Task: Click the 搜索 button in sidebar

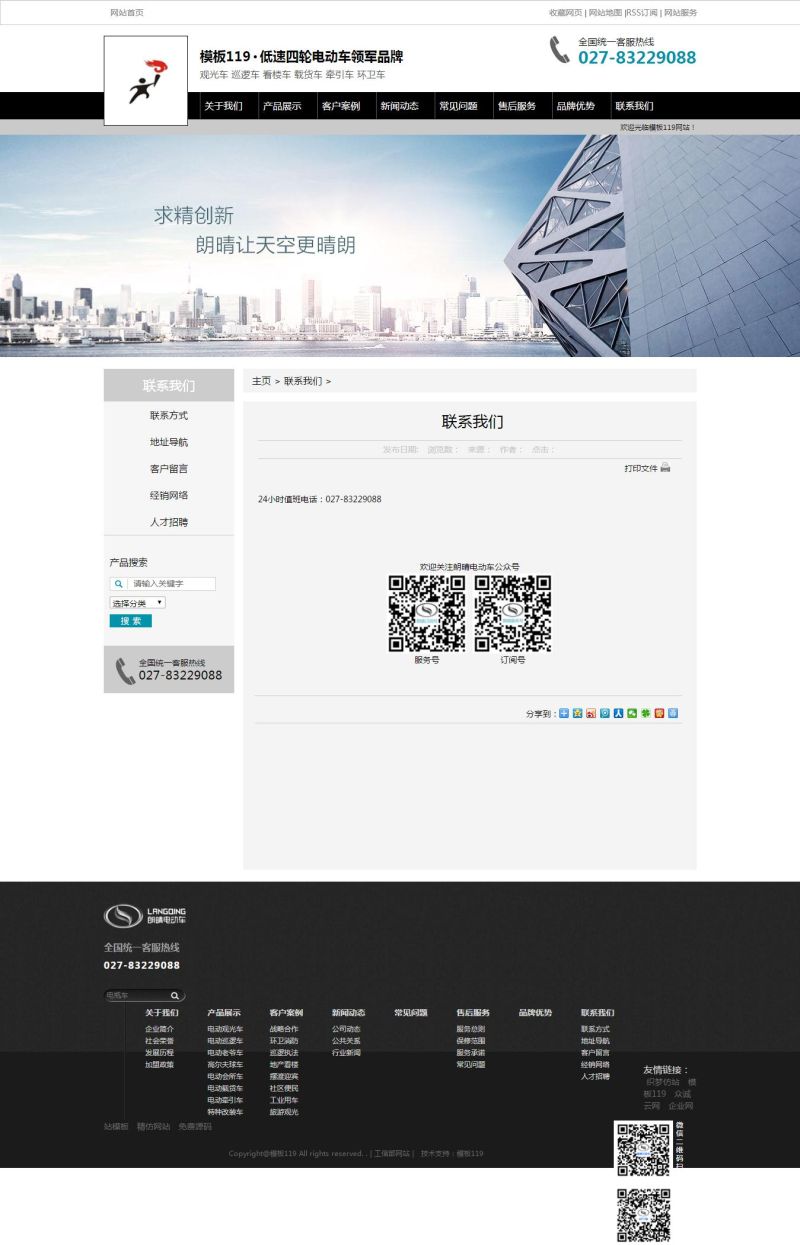Action: pos(130,621)
